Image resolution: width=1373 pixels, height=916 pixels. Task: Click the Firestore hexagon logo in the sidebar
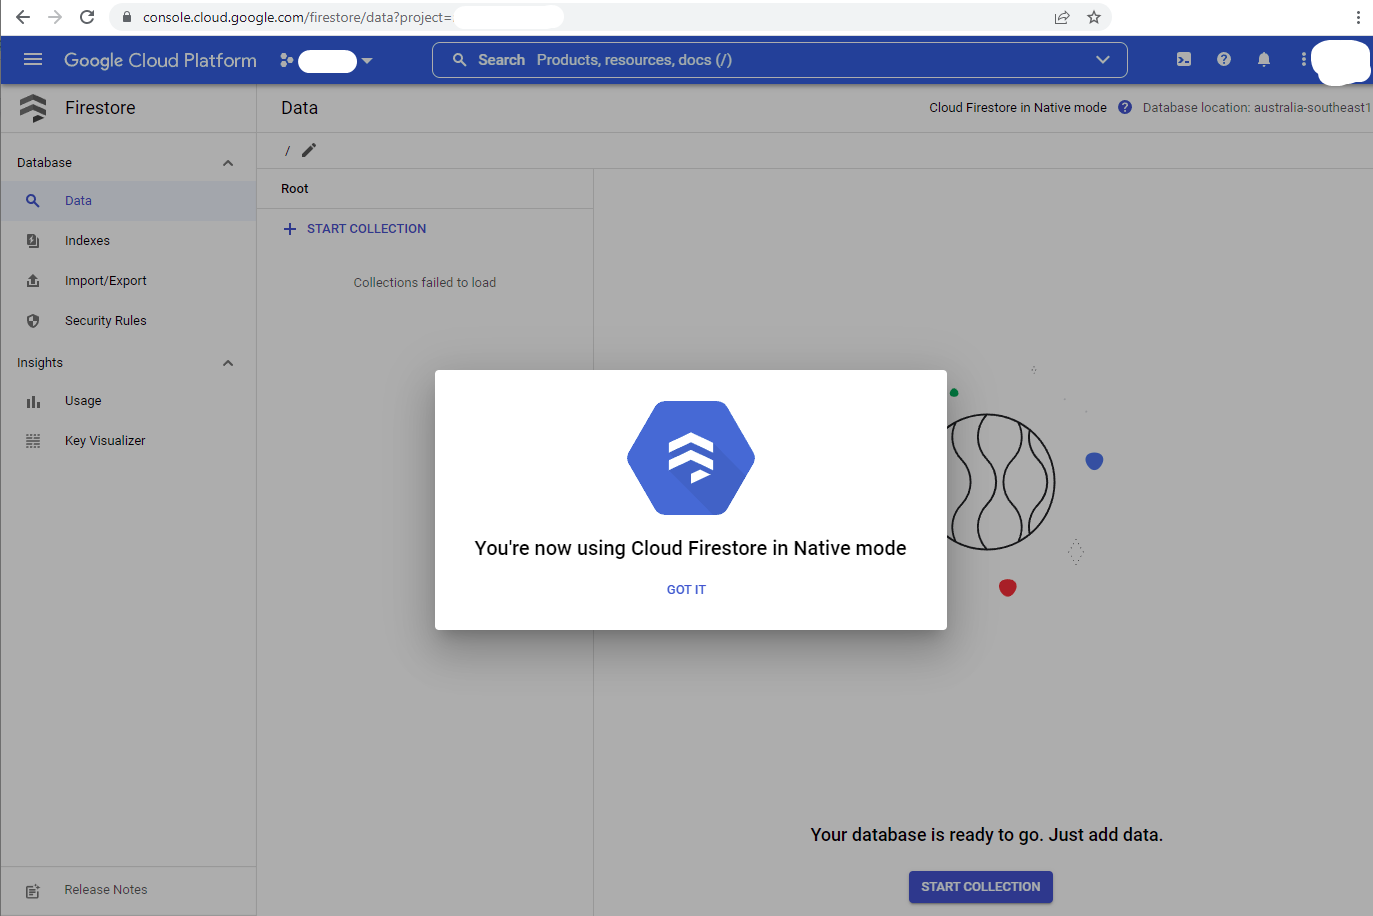coord(34,107)
